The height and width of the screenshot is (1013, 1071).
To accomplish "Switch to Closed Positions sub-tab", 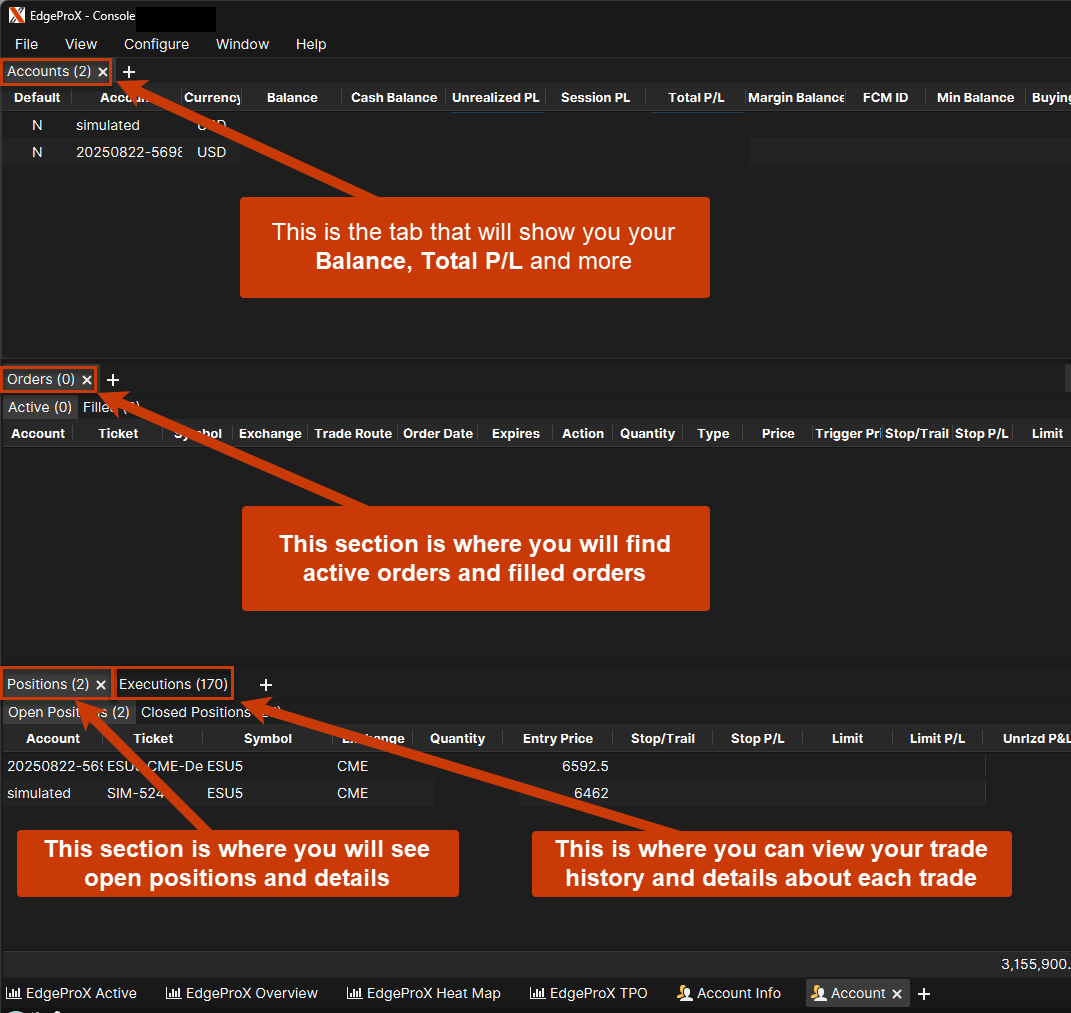I will (196, 712).
